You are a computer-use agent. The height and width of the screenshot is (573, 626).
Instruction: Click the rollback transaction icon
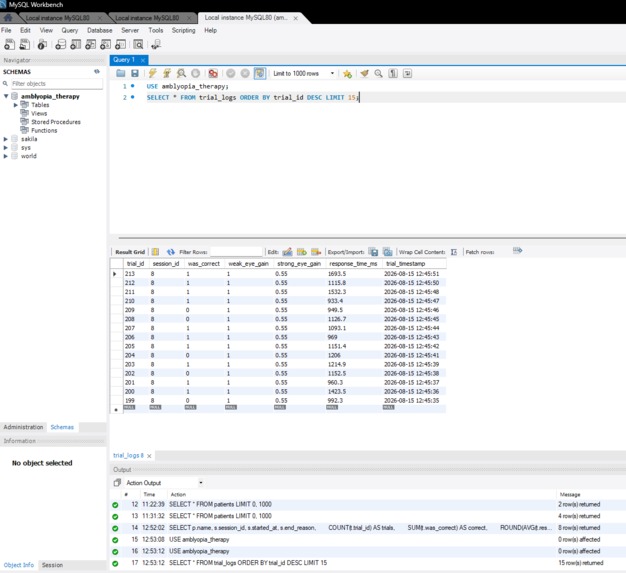(245, 73)
